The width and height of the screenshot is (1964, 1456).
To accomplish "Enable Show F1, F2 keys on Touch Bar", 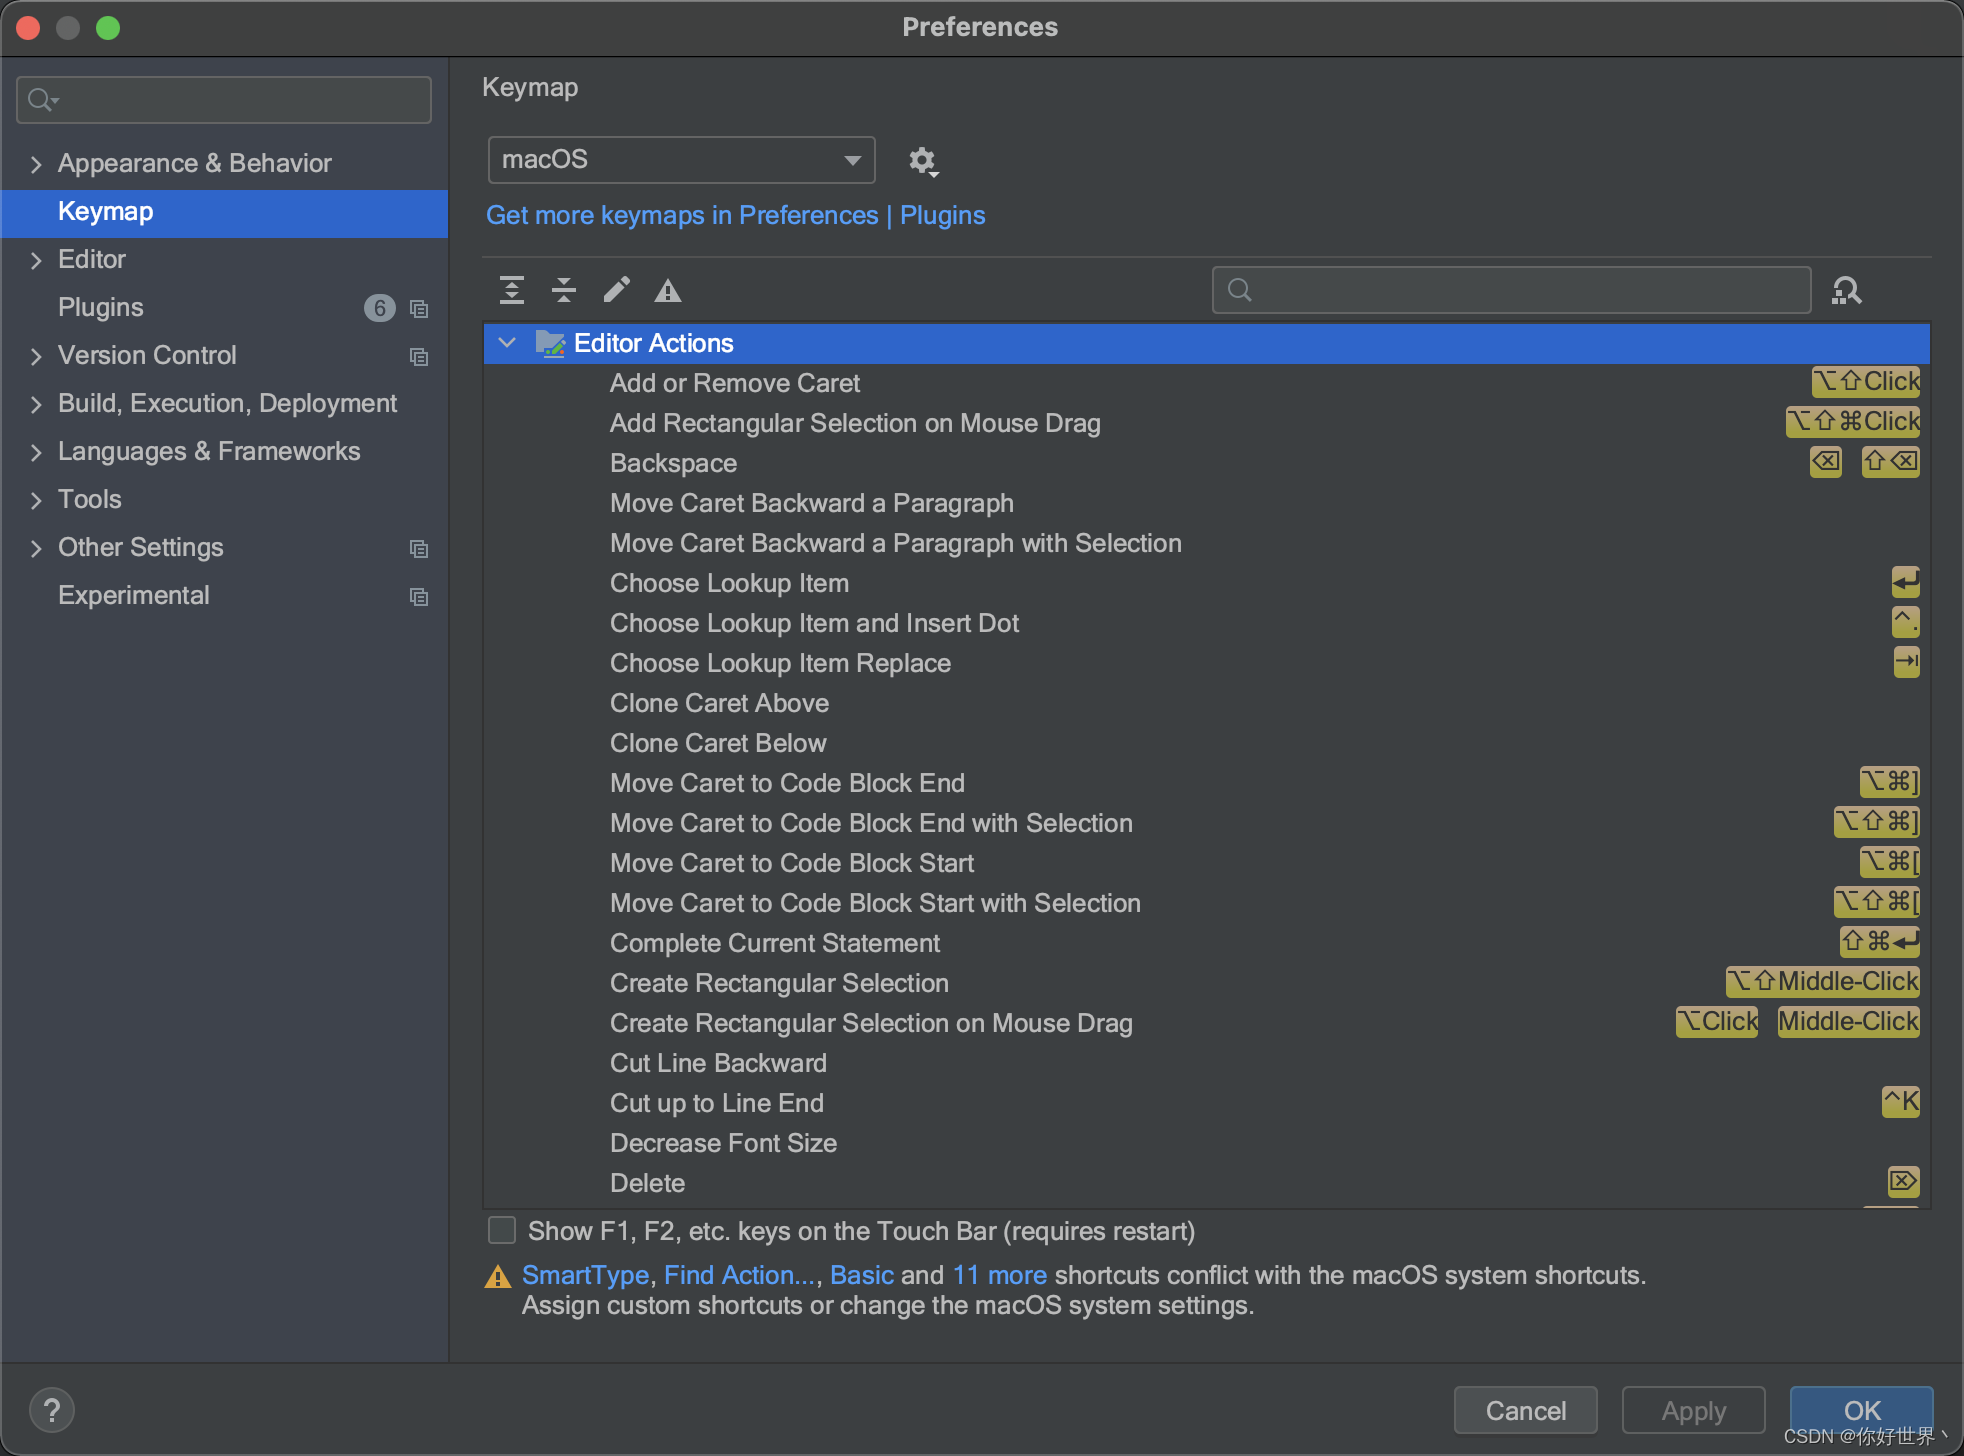I will (502, 1230).
